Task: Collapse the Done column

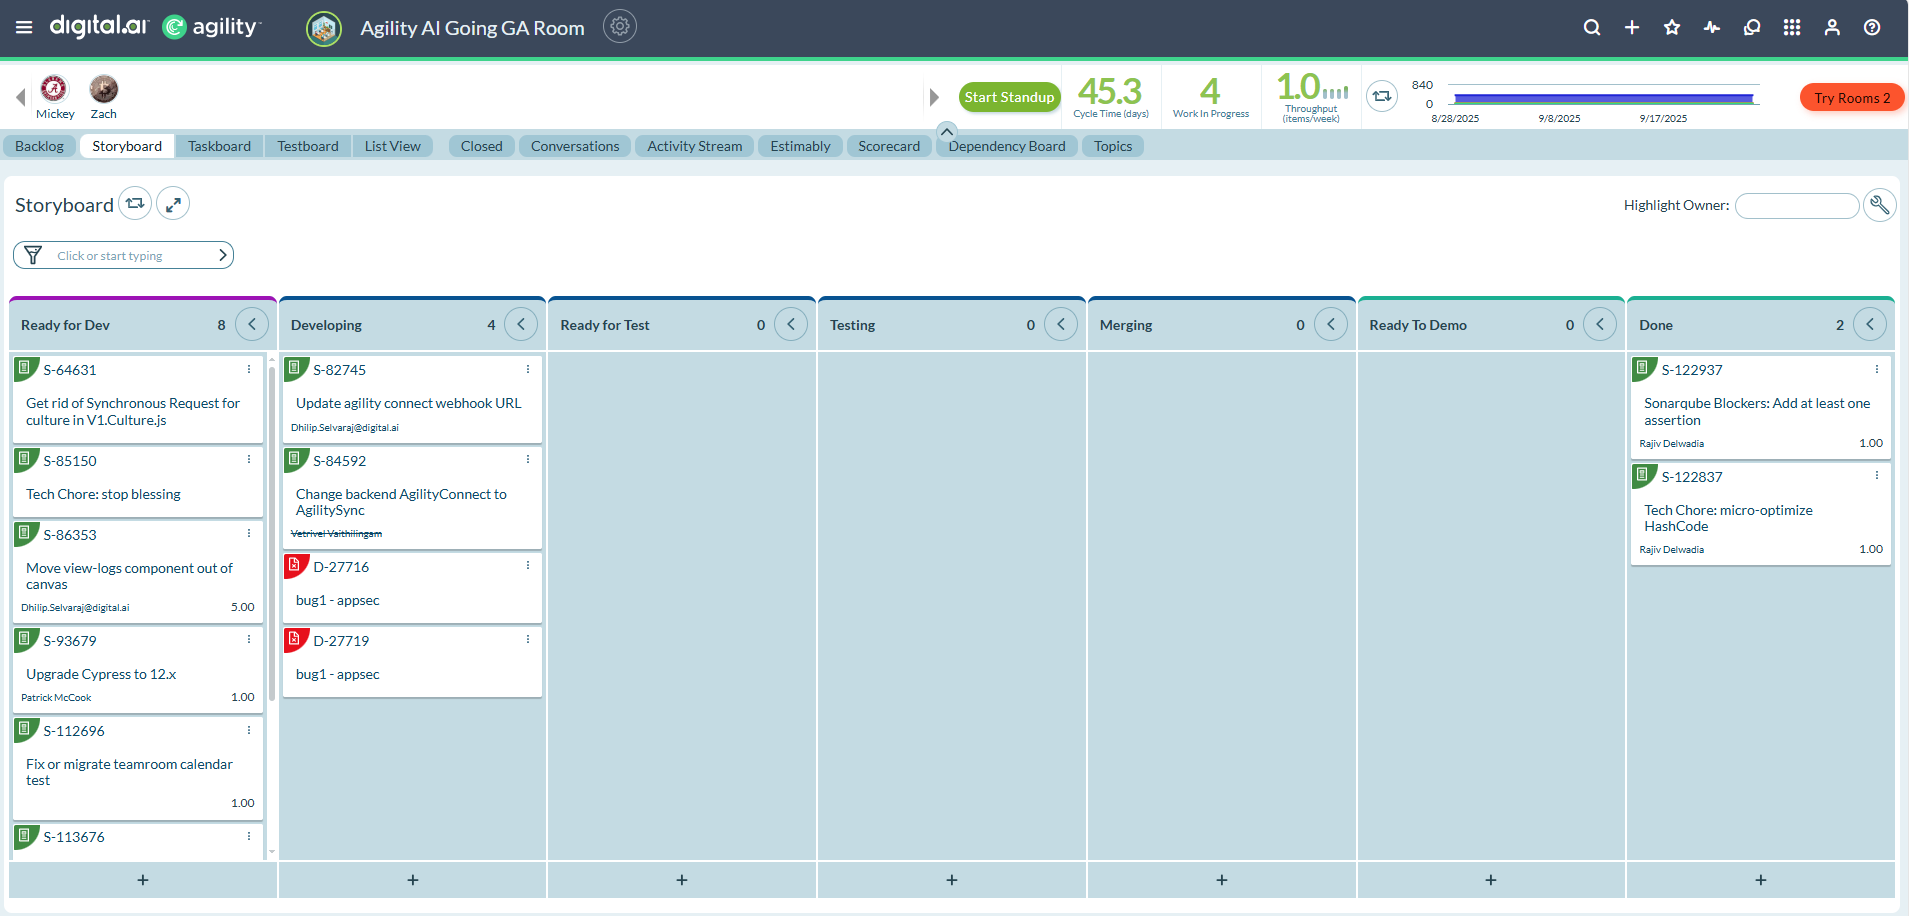Action: tap(1869, 324)
